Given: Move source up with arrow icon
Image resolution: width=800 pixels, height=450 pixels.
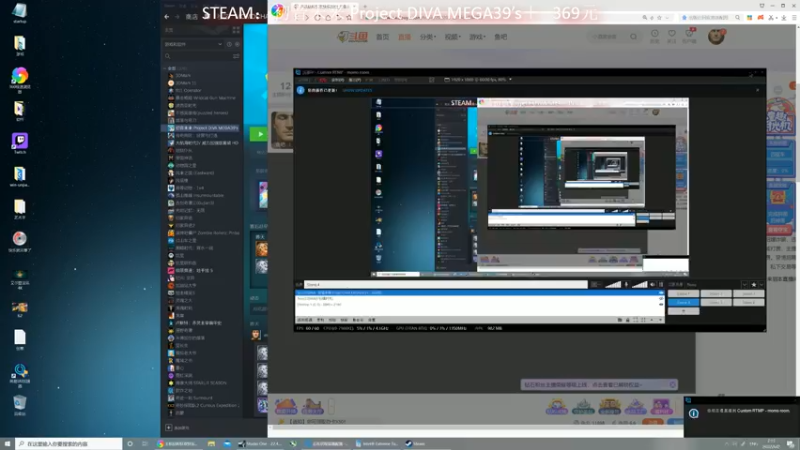Looking at the screenshot, I should pos(652,320).
